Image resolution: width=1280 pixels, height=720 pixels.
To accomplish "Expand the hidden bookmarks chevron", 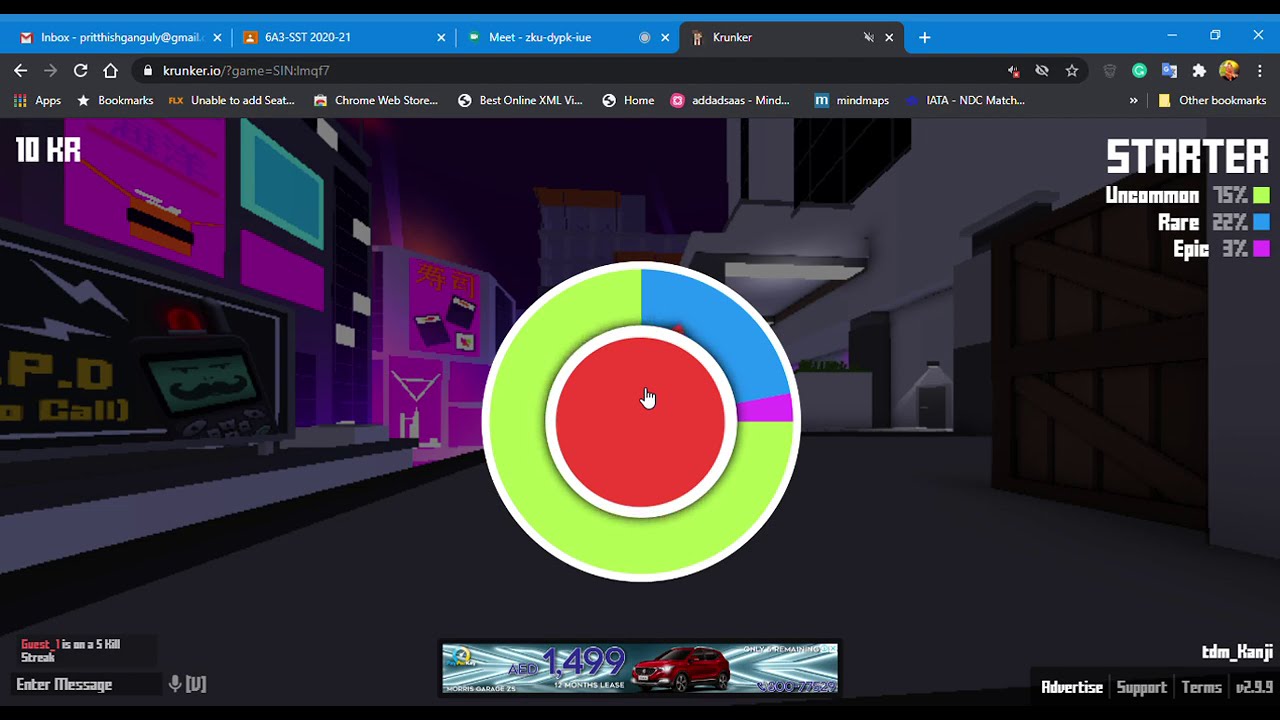I will pos(1133,100).
